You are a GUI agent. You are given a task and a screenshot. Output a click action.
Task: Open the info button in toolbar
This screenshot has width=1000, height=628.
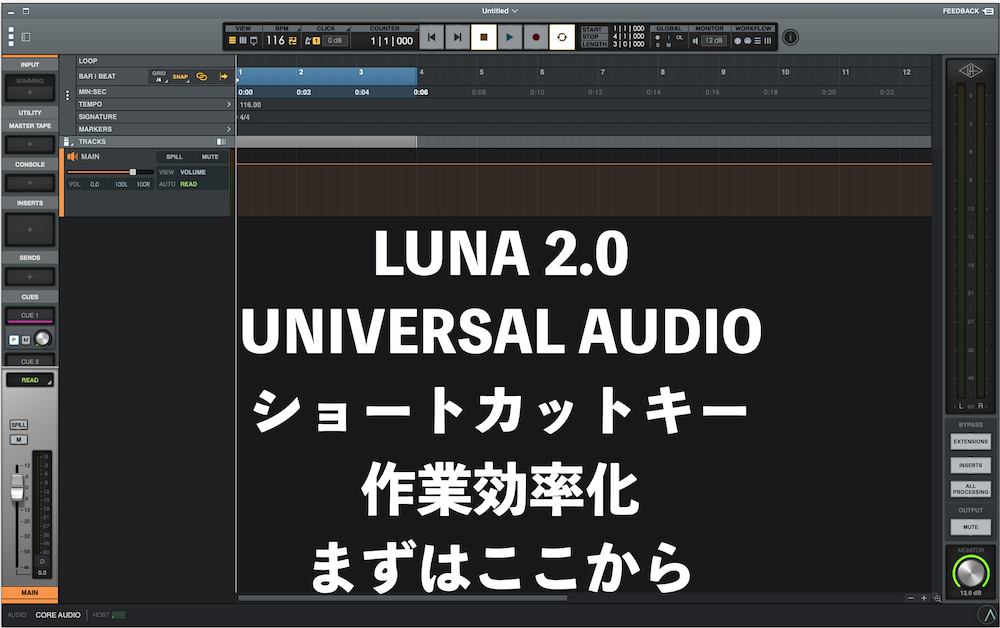pos(790,38)
